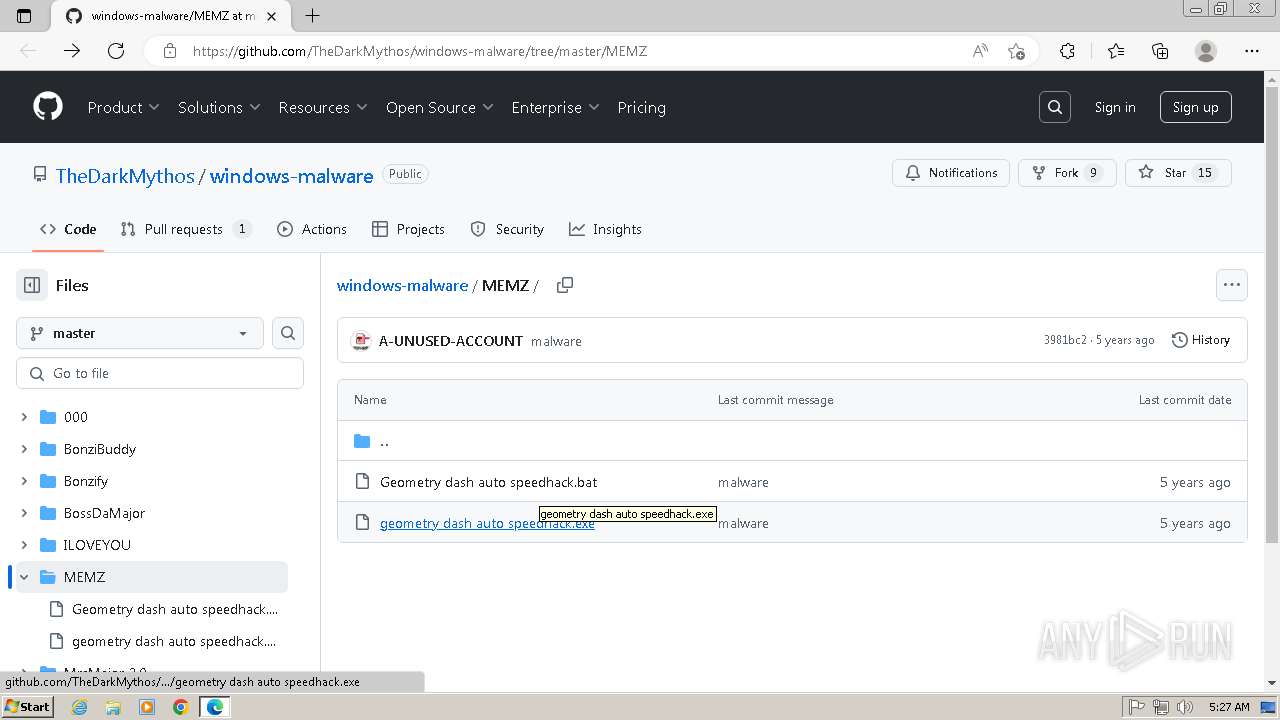Open windows-malware repository title link

click(x=291, y=176)
